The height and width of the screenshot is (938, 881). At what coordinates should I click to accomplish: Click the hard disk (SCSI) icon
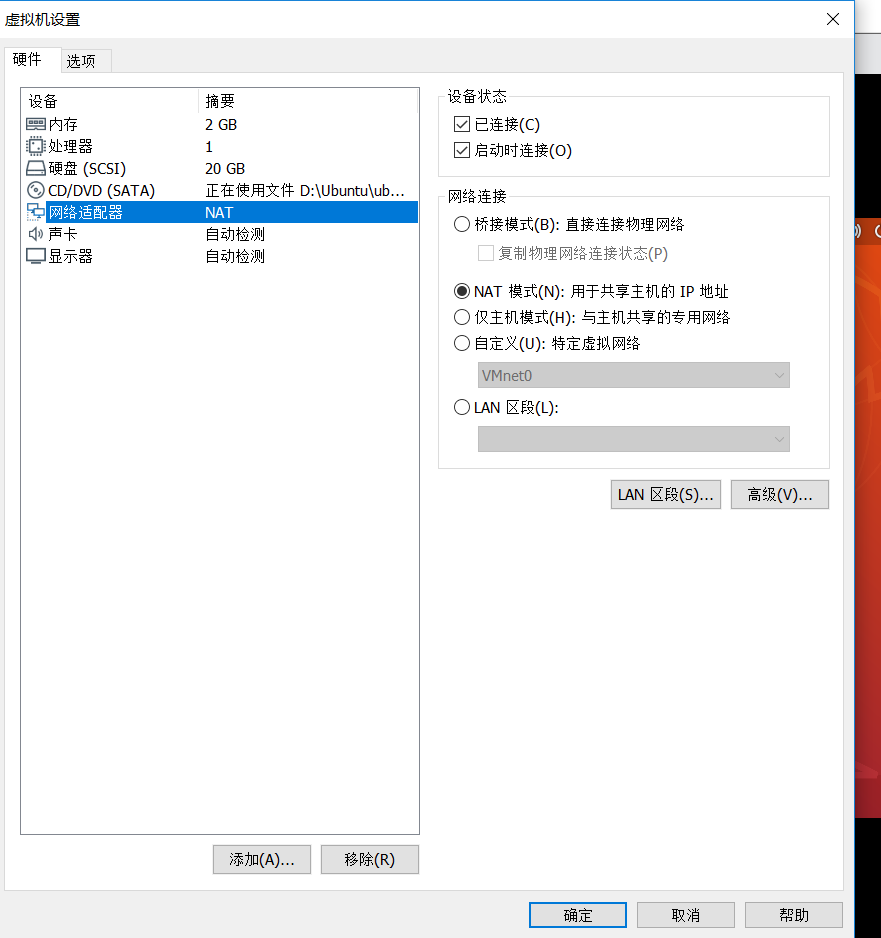pyautogui.click(x=36, y=169)
